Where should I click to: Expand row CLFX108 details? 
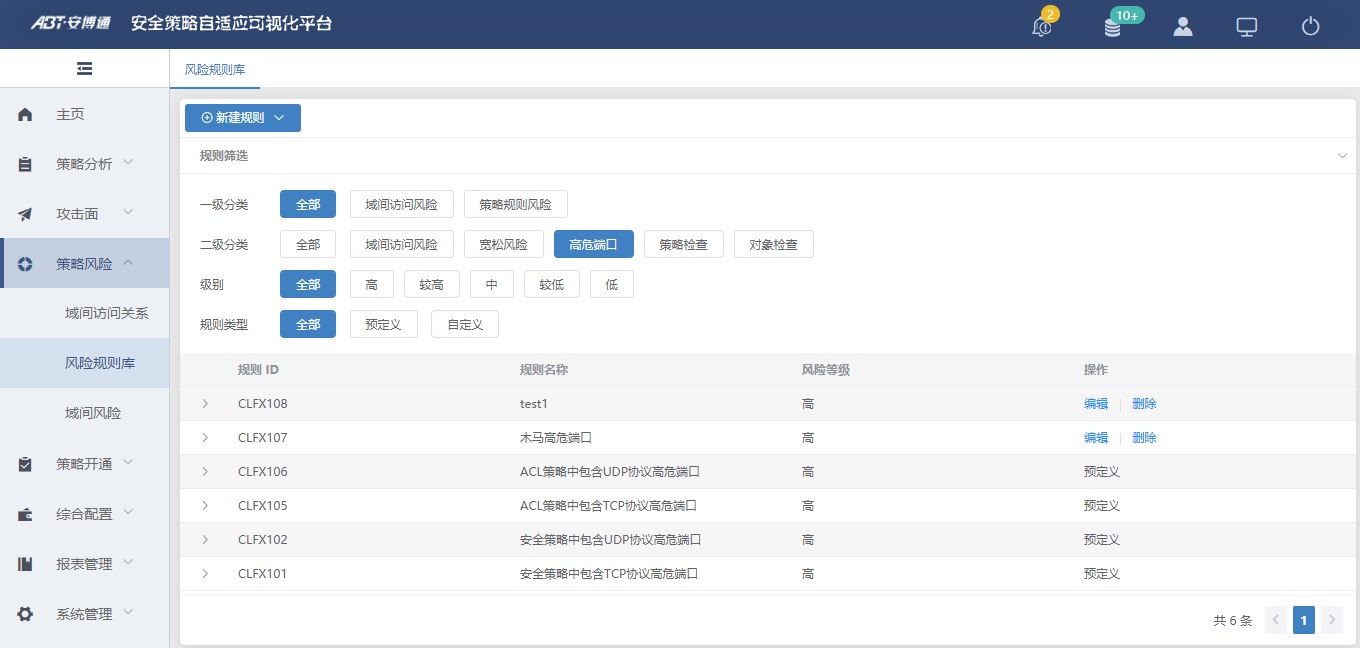[205, 404]
